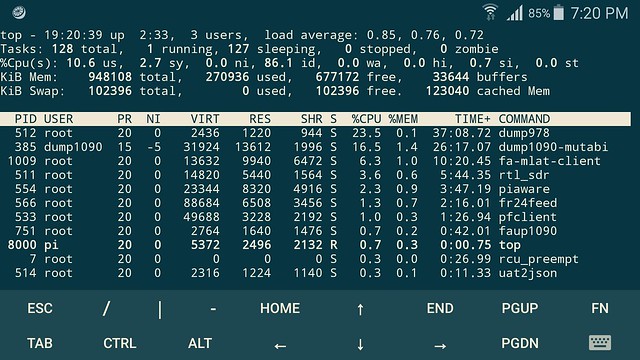Image resolution: width=640 pixels, height=360 pixels.
Task: Click the %CPU column header
Action: coord(366,119)
